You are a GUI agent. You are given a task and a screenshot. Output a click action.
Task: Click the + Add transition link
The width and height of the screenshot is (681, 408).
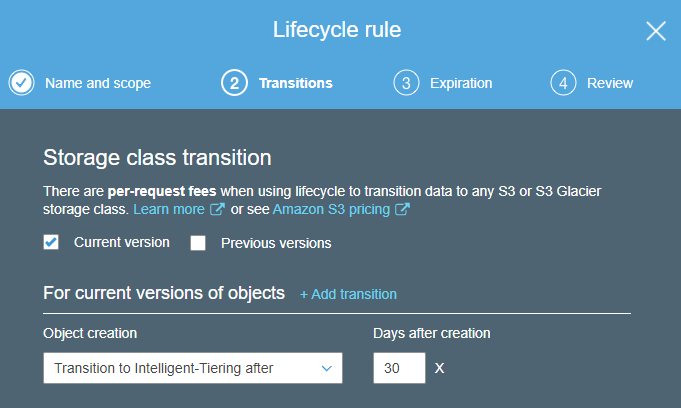(x=348, y=294)
